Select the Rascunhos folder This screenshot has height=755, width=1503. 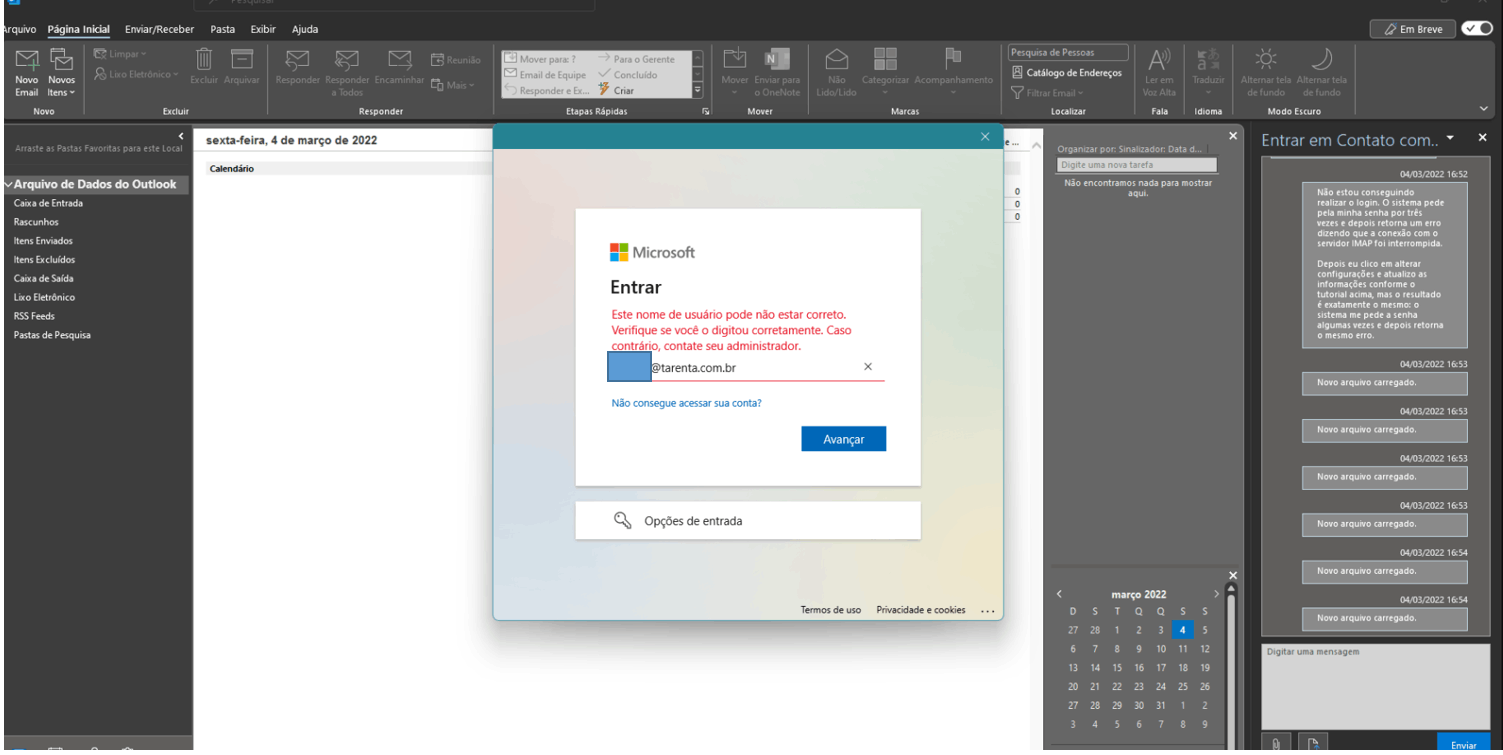tap(36, 222)
